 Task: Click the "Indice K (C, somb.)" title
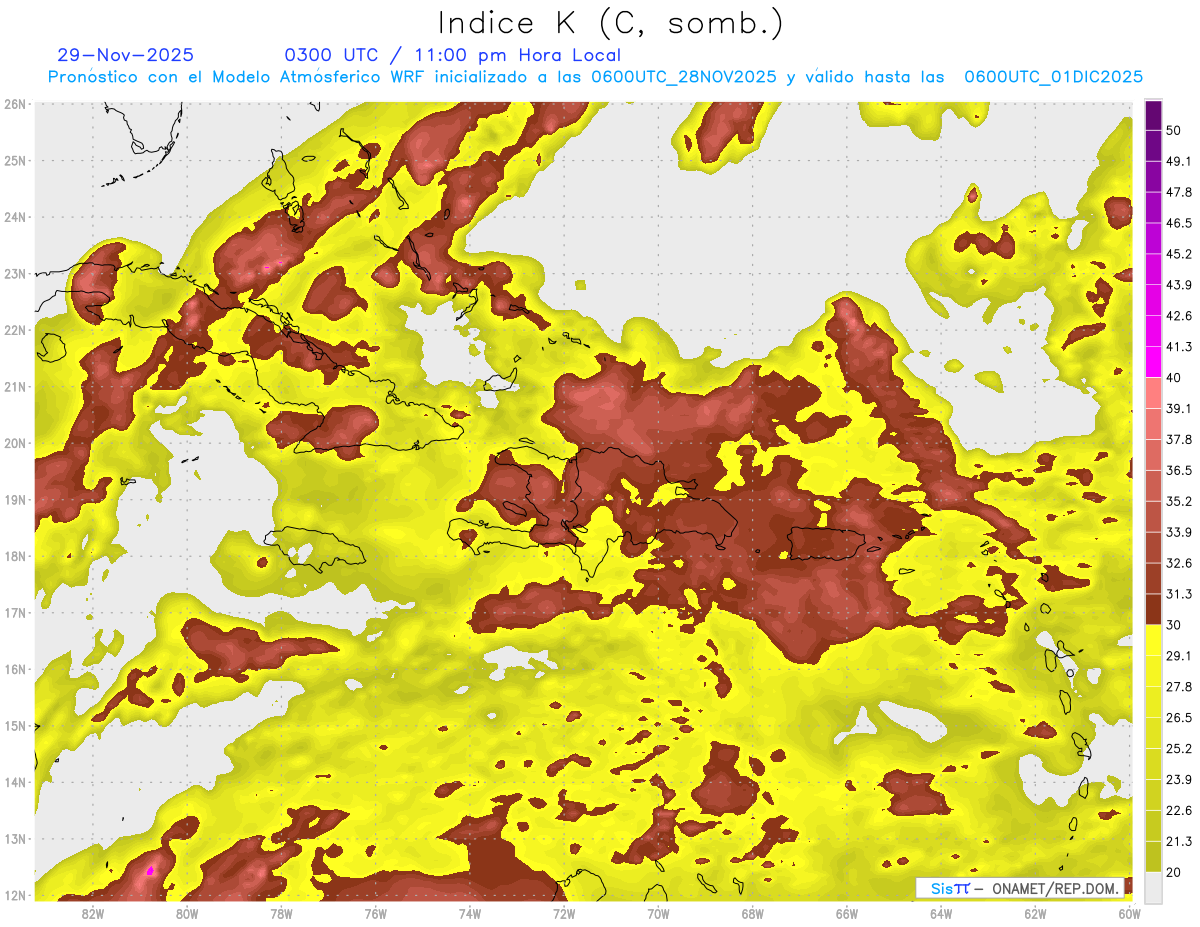tap(611, 23)
